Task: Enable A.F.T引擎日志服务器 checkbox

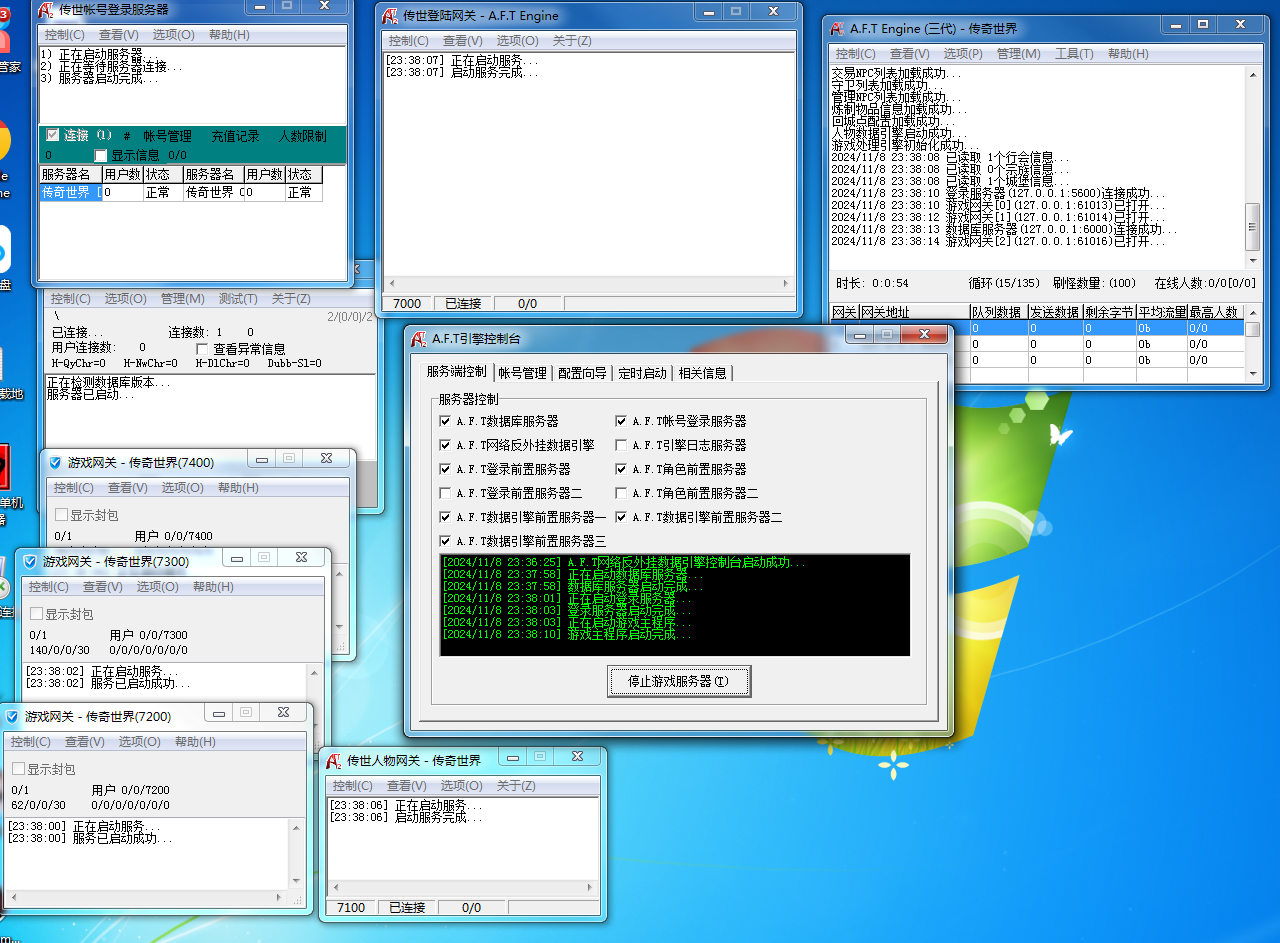Action: click(621, 445)
